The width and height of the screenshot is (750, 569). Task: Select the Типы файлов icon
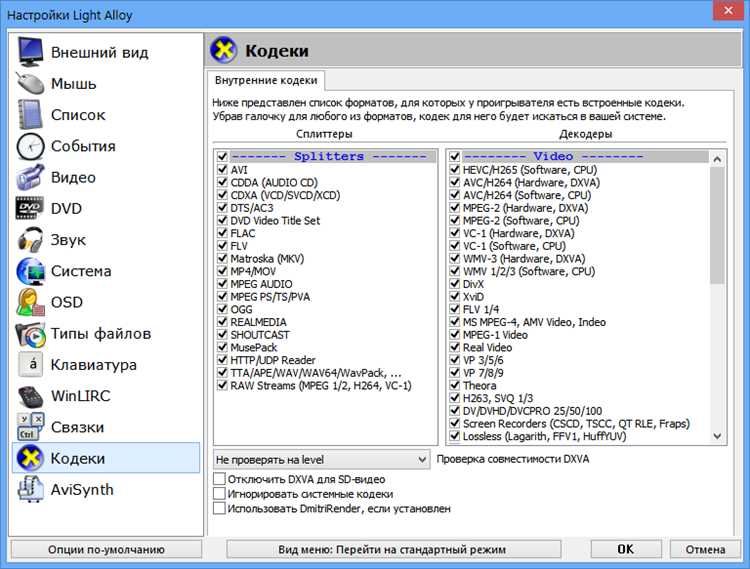click(x=30, y=334)
